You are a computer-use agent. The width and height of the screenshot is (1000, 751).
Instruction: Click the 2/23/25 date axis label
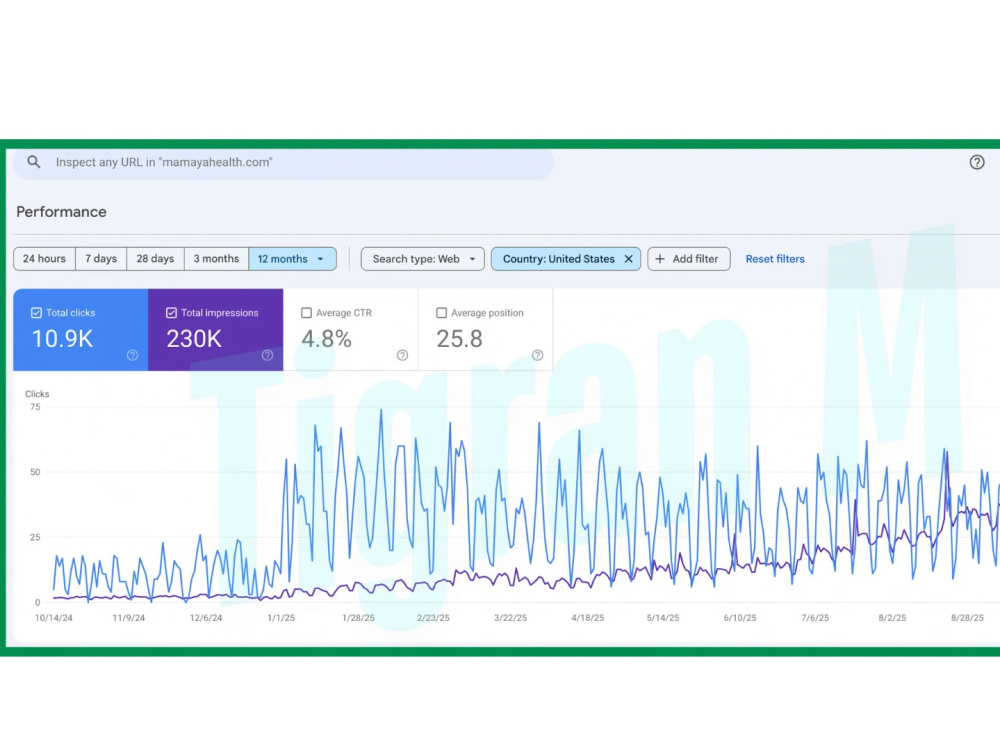tap(433, 618)
